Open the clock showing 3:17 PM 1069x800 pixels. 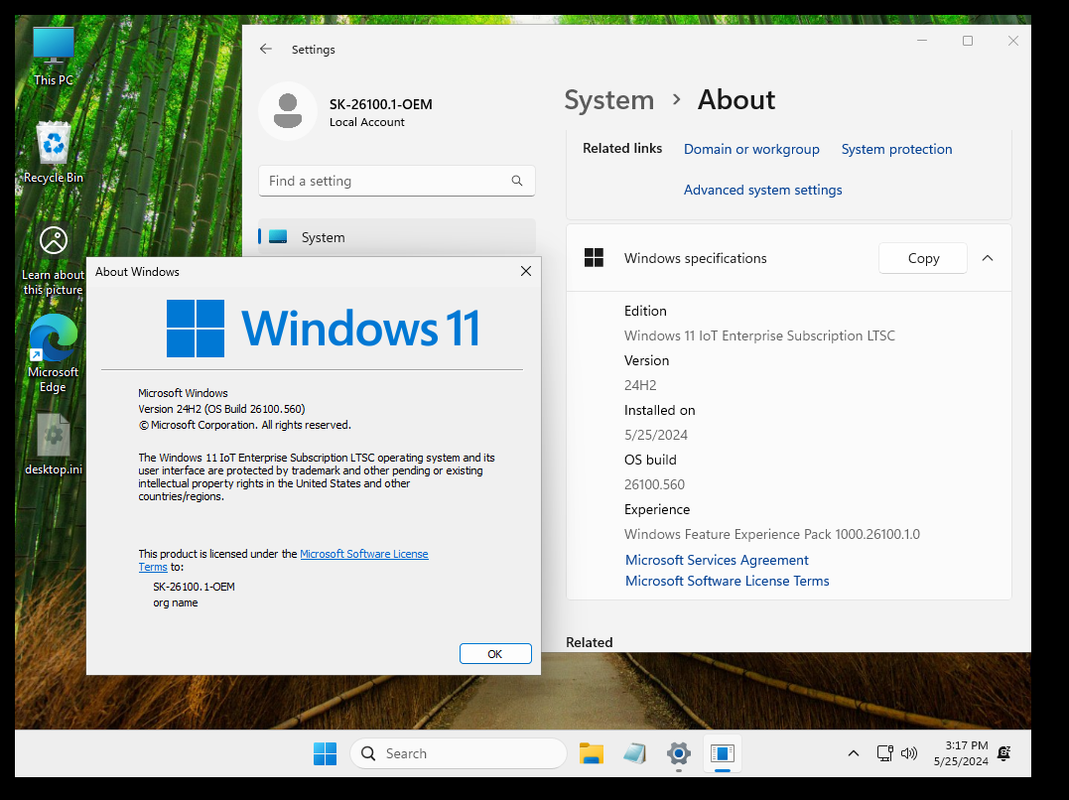(961, 754)
